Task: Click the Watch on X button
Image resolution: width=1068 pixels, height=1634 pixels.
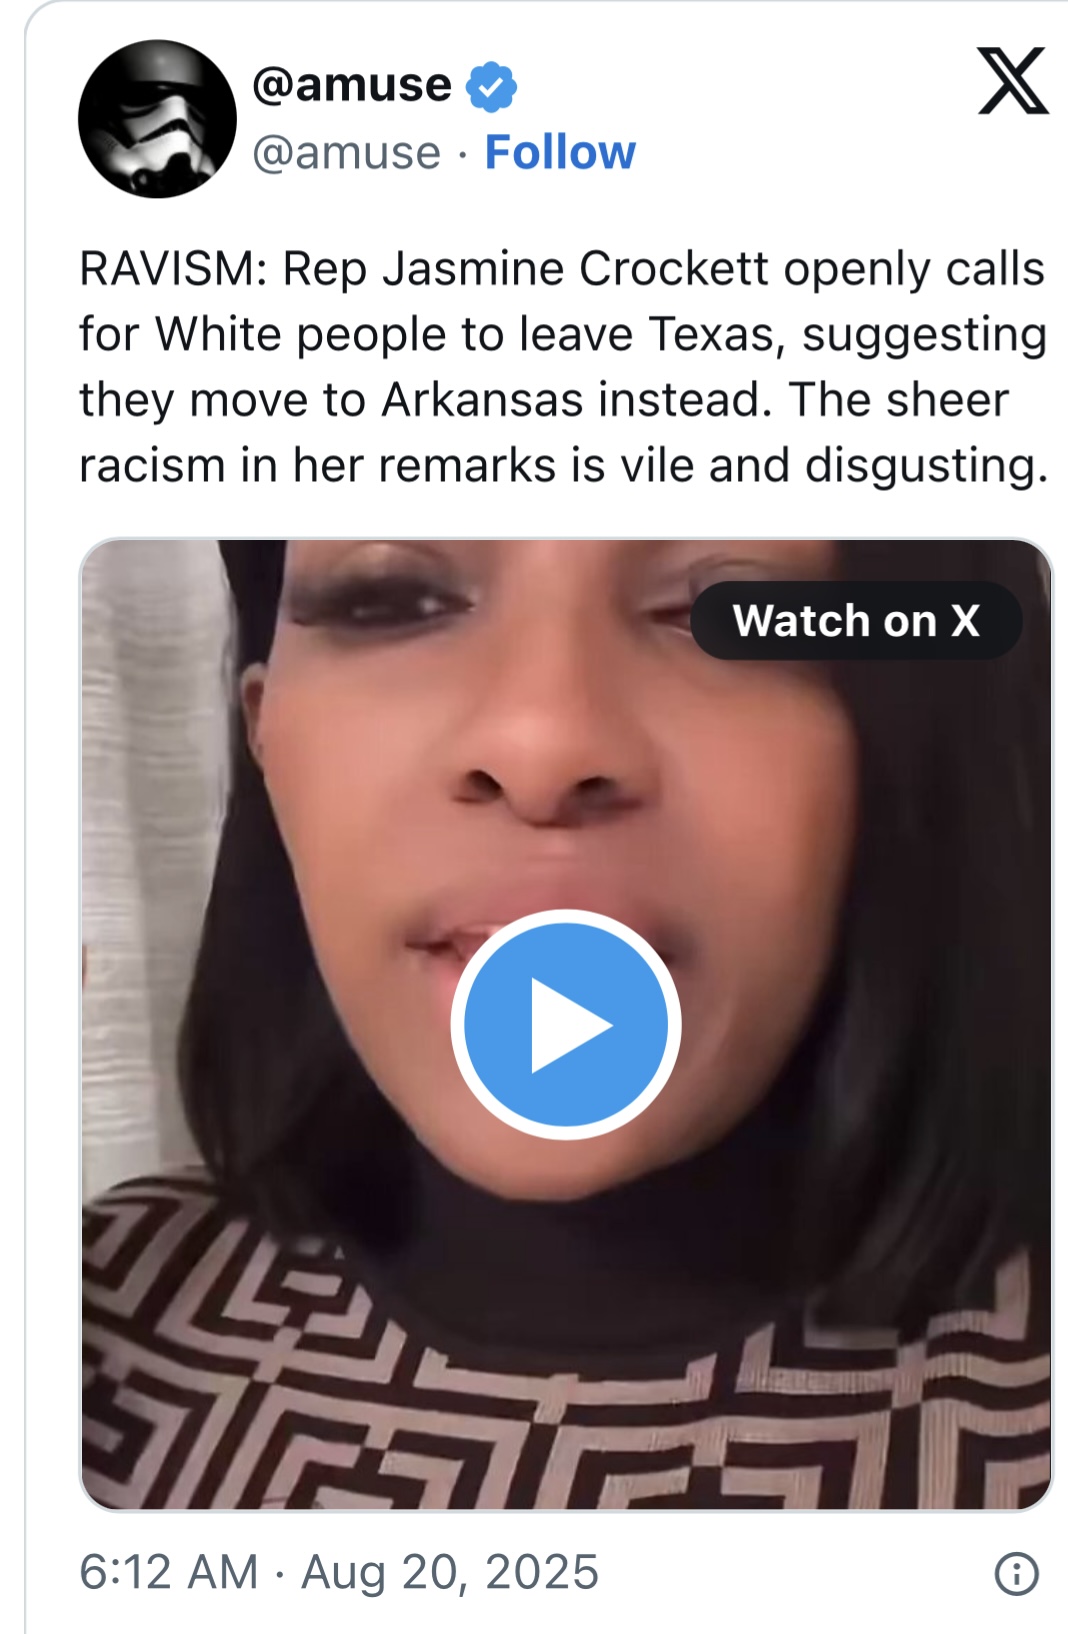Action: tap(856, 620)
